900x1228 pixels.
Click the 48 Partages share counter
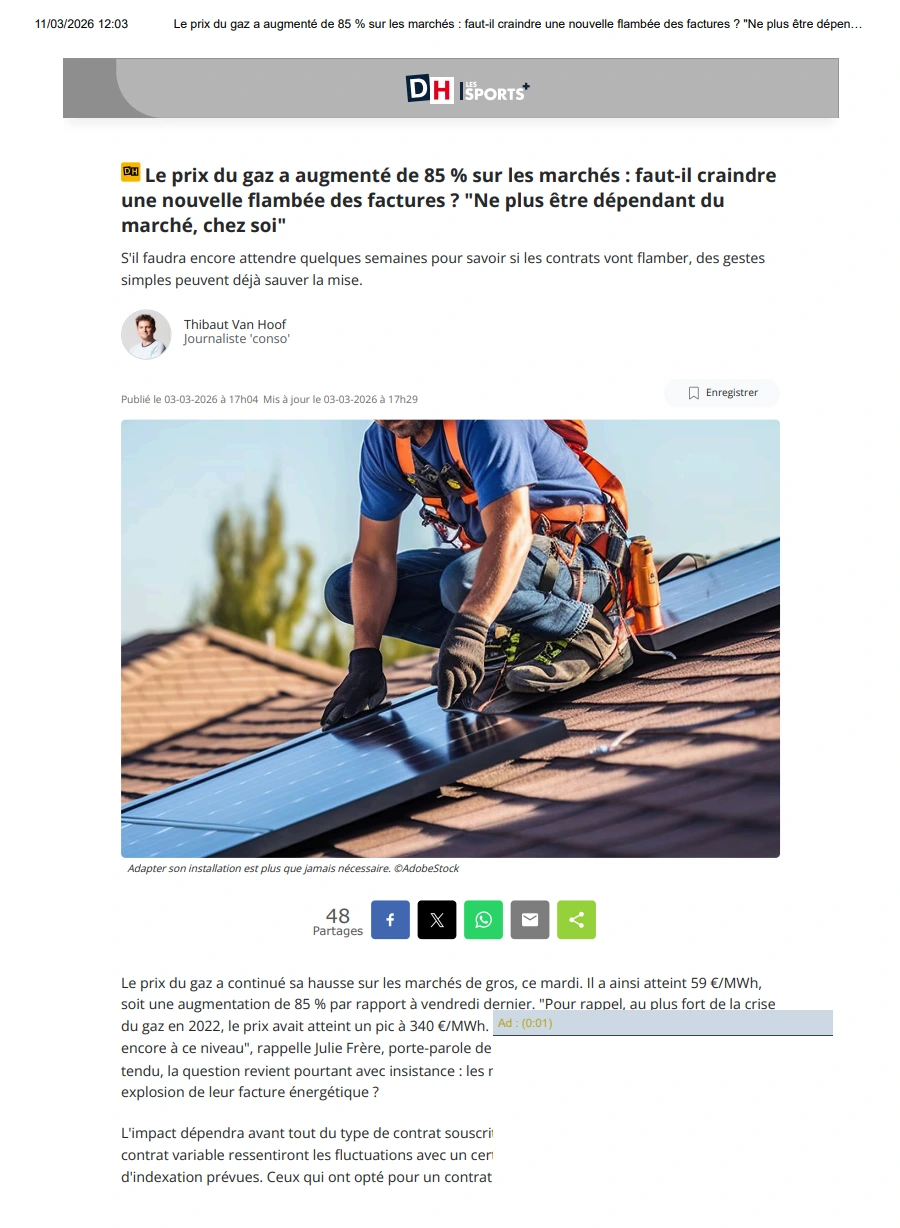pos(338,921)
